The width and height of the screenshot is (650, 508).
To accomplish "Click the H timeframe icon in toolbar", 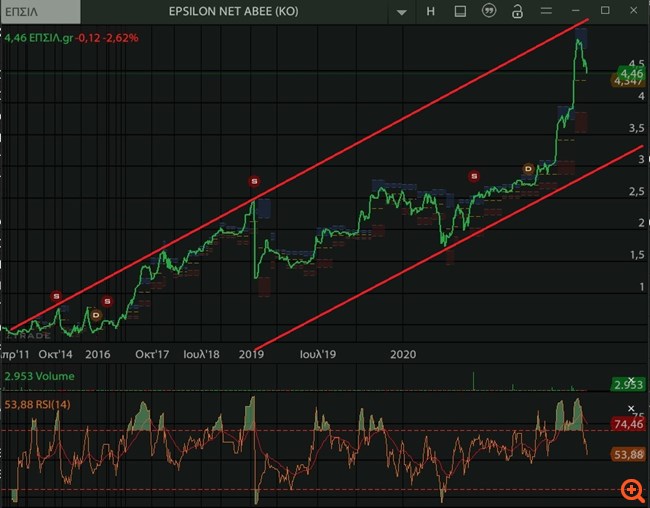I will pyautogui.click(x=431, y=12).
